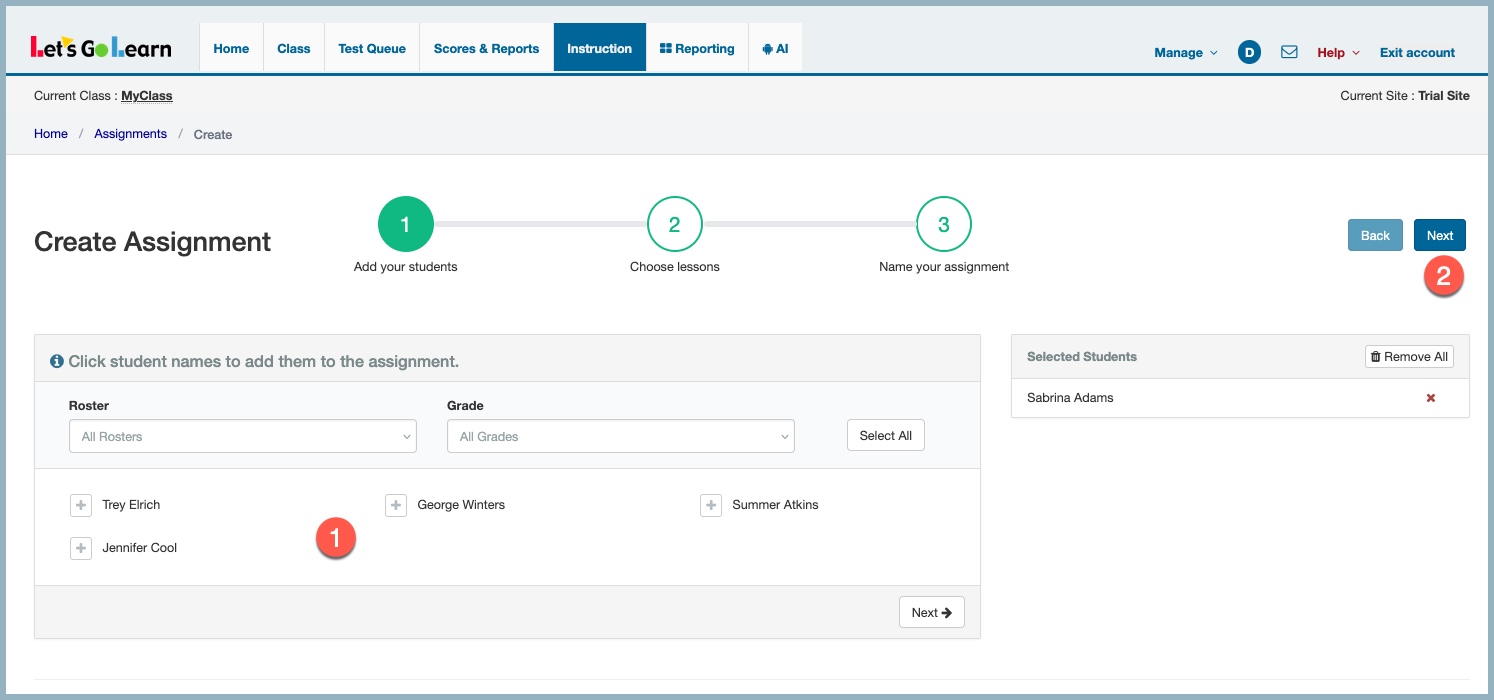This screenshot has height=700, width=1494.
Task: Open the Grade dropdown
Action: [620, 437]
